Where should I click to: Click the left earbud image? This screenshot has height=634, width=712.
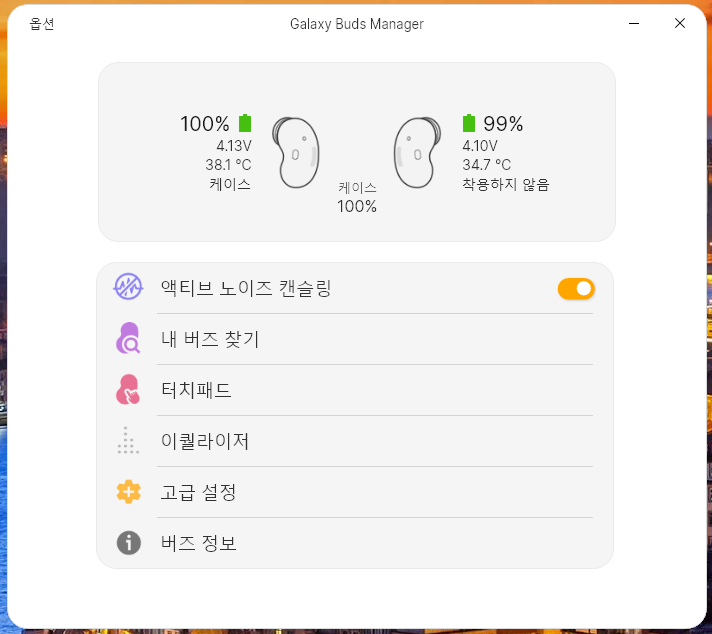[297, 153]
